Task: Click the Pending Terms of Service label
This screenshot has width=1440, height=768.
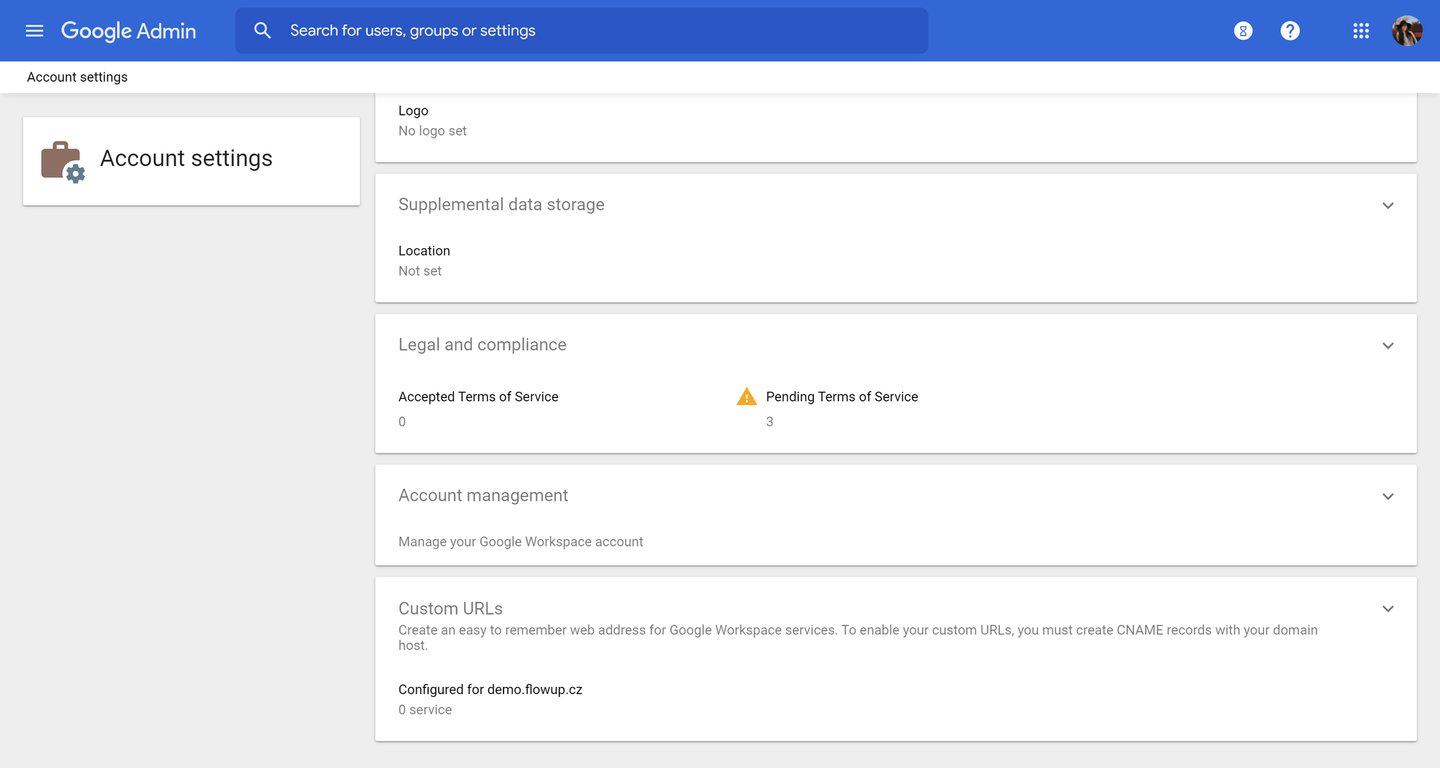Action: [842, 397]
